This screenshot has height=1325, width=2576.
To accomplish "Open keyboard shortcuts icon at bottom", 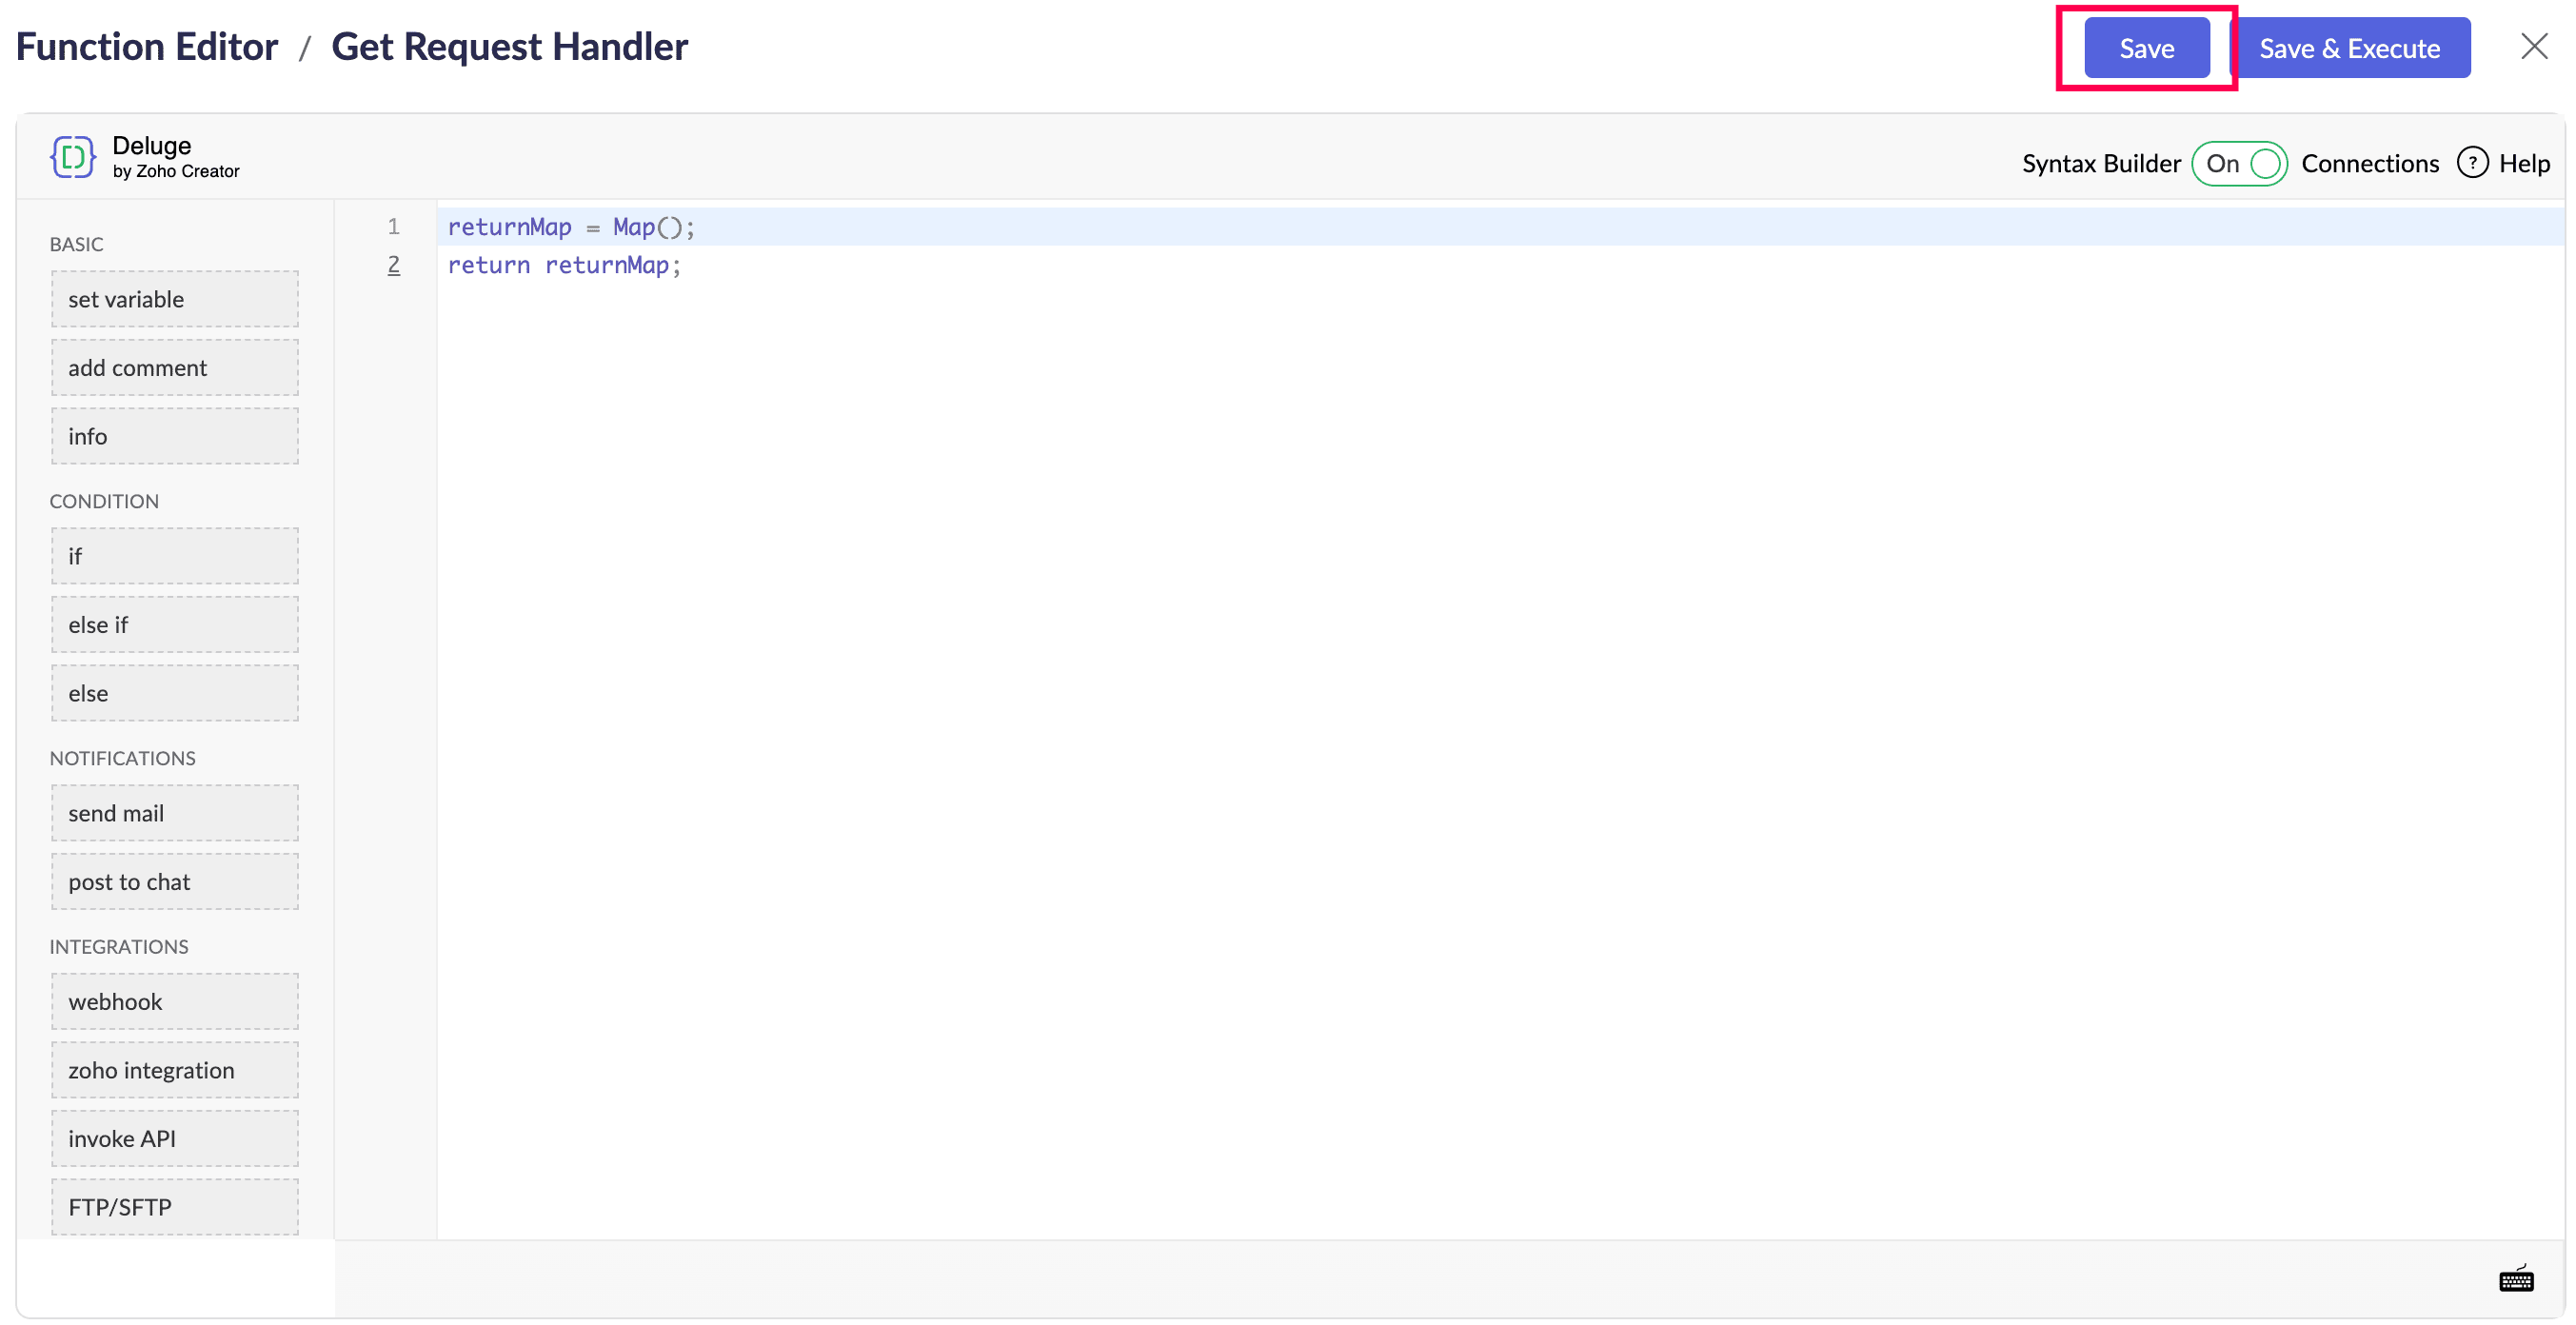I will tap(2515, 1279).
